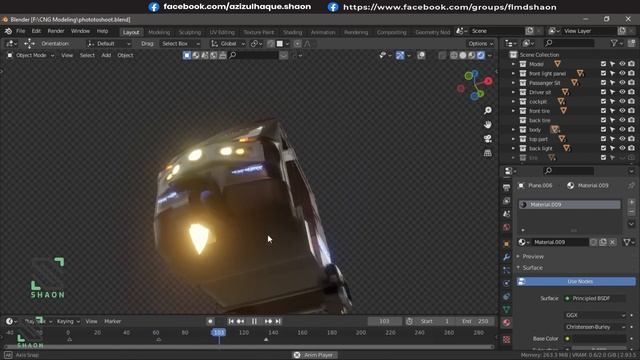Pause animation playback in the timeline

(254, 322)
